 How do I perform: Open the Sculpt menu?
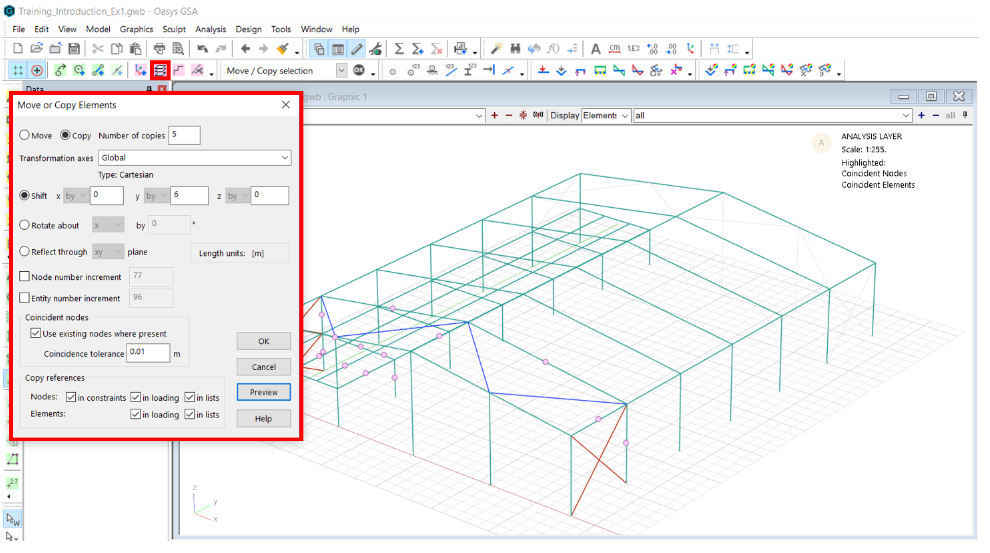pos(174,29)
